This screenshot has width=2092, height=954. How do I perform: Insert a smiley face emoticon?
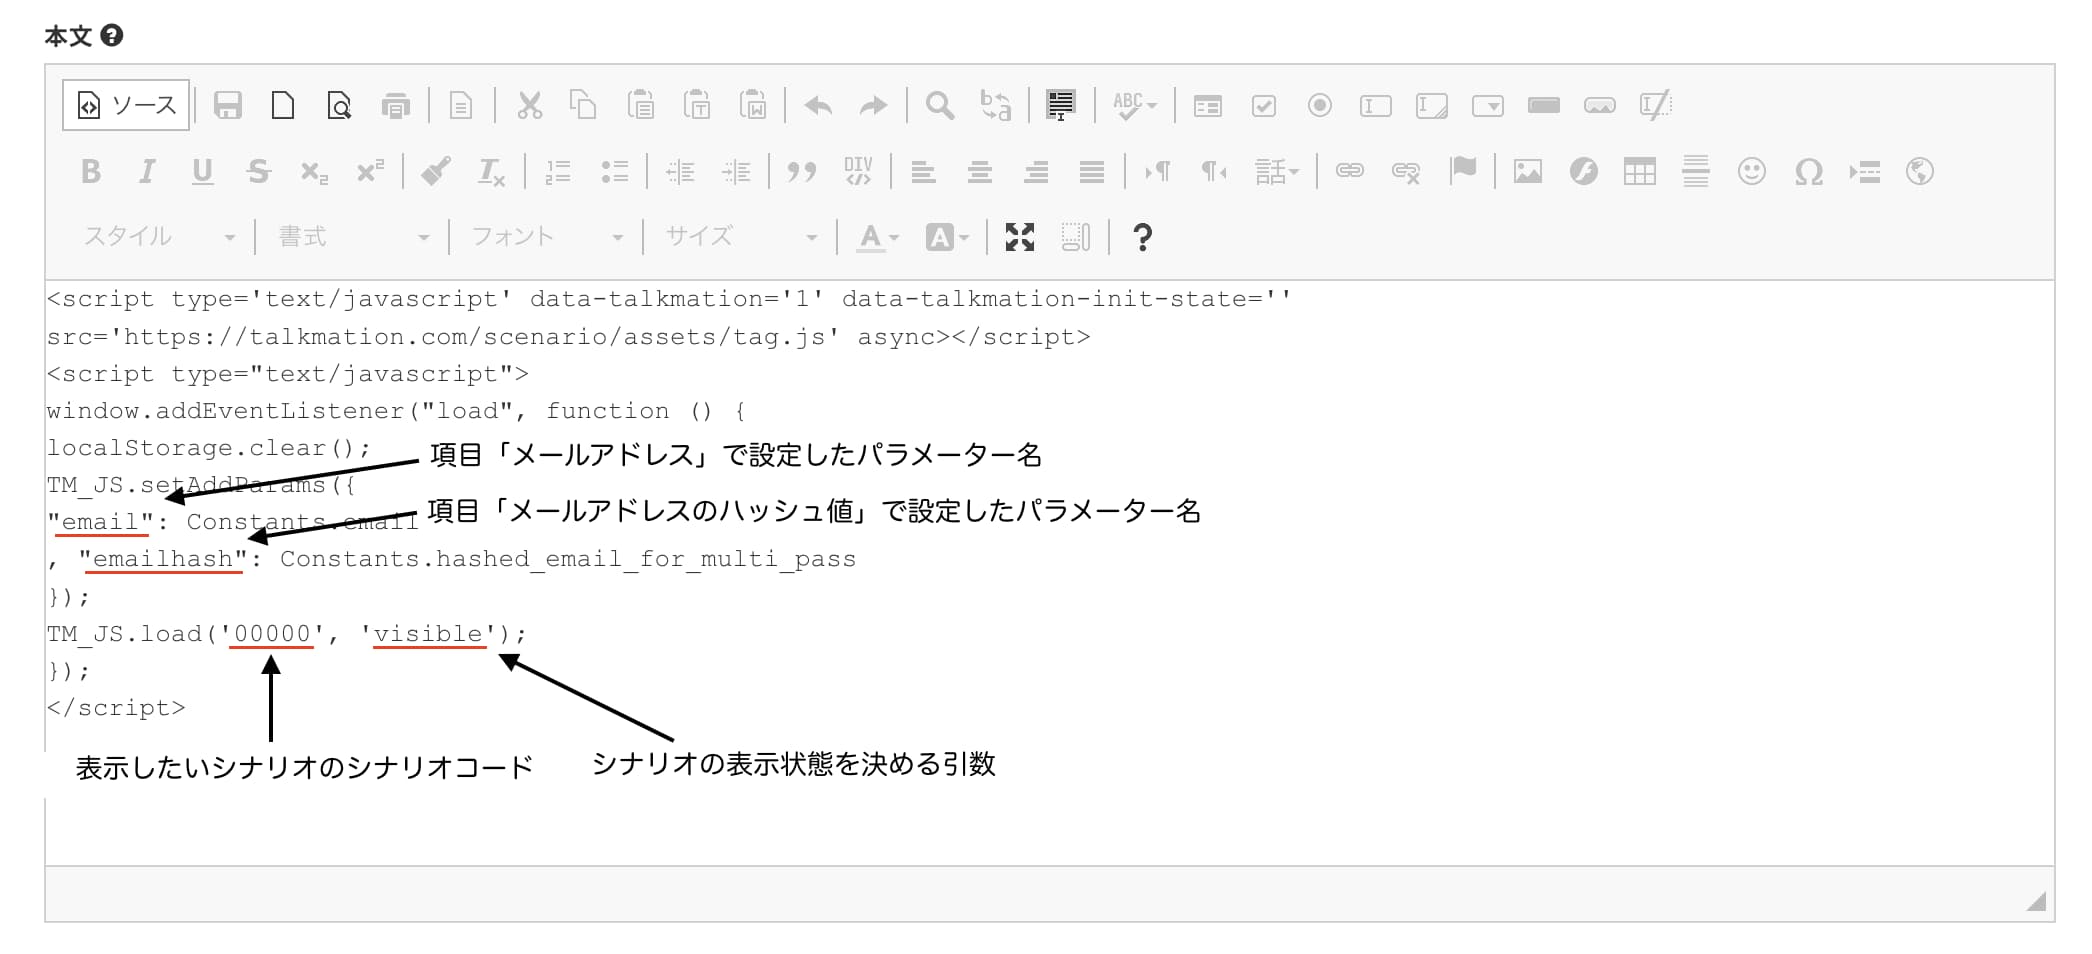[x=1753, y=171]
